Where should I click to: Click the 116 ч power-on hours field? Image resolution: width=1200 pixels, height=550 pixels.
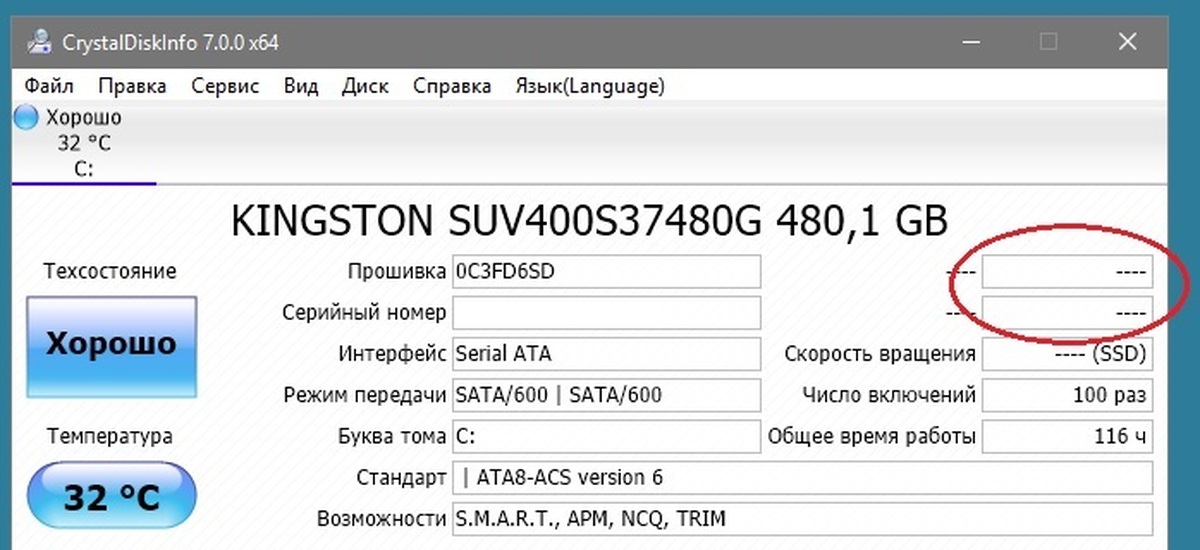[x=1067, y=436]
